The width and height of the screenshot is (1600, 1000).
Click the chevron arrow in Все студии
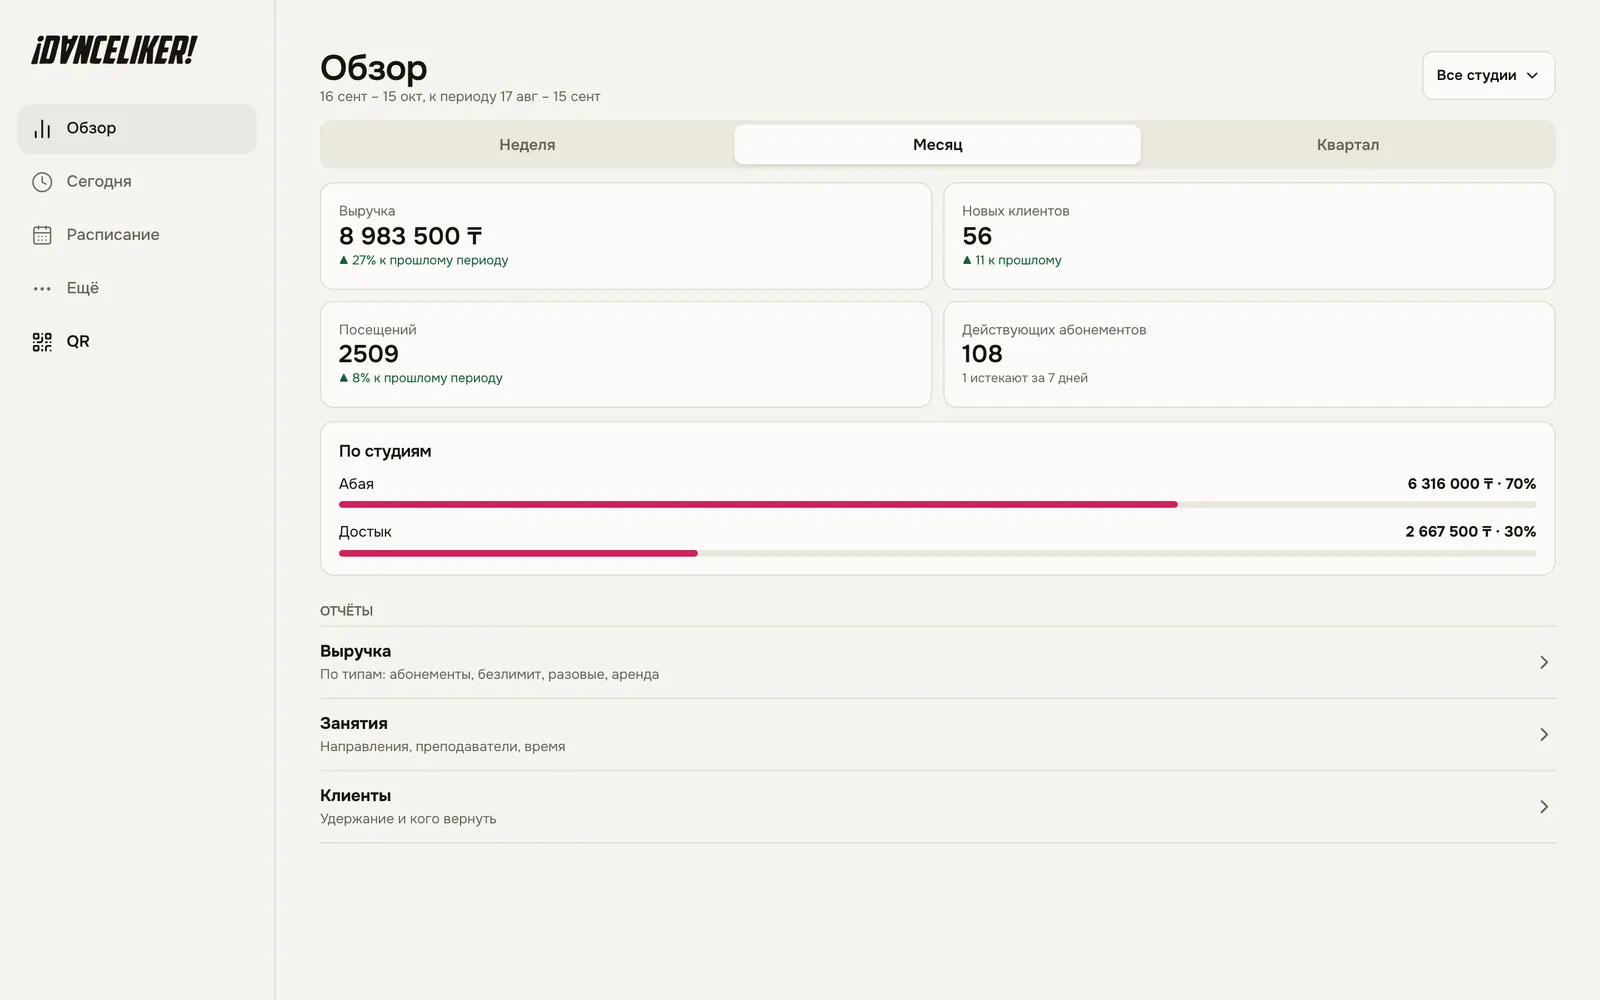pos(1532,76)
